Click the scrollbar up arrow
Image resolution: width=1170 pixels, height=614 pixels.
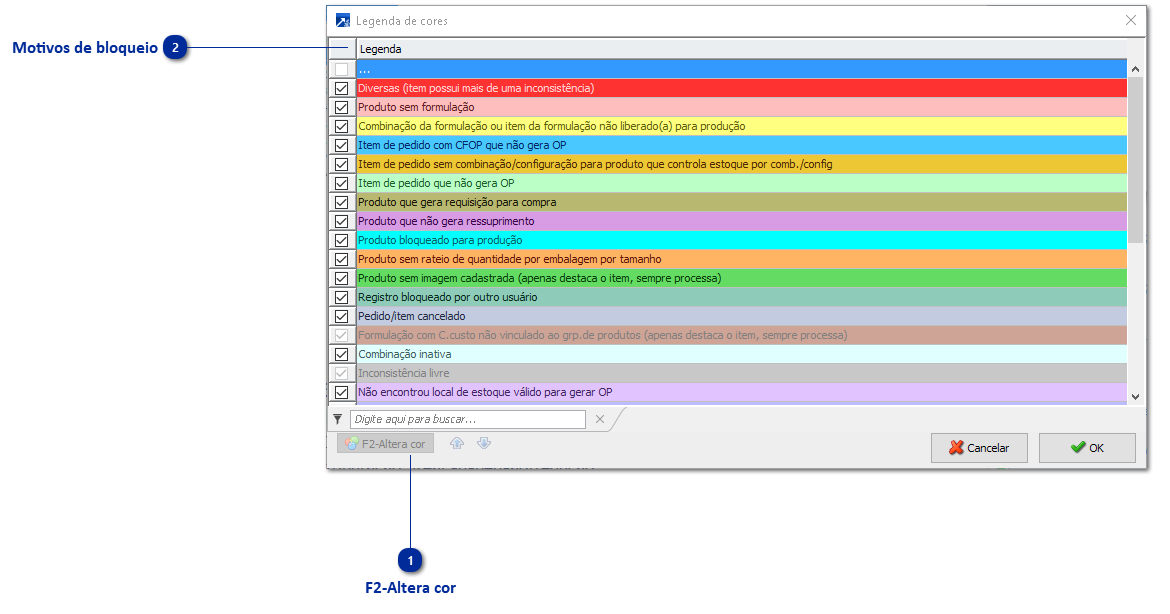pos(1135,68)
